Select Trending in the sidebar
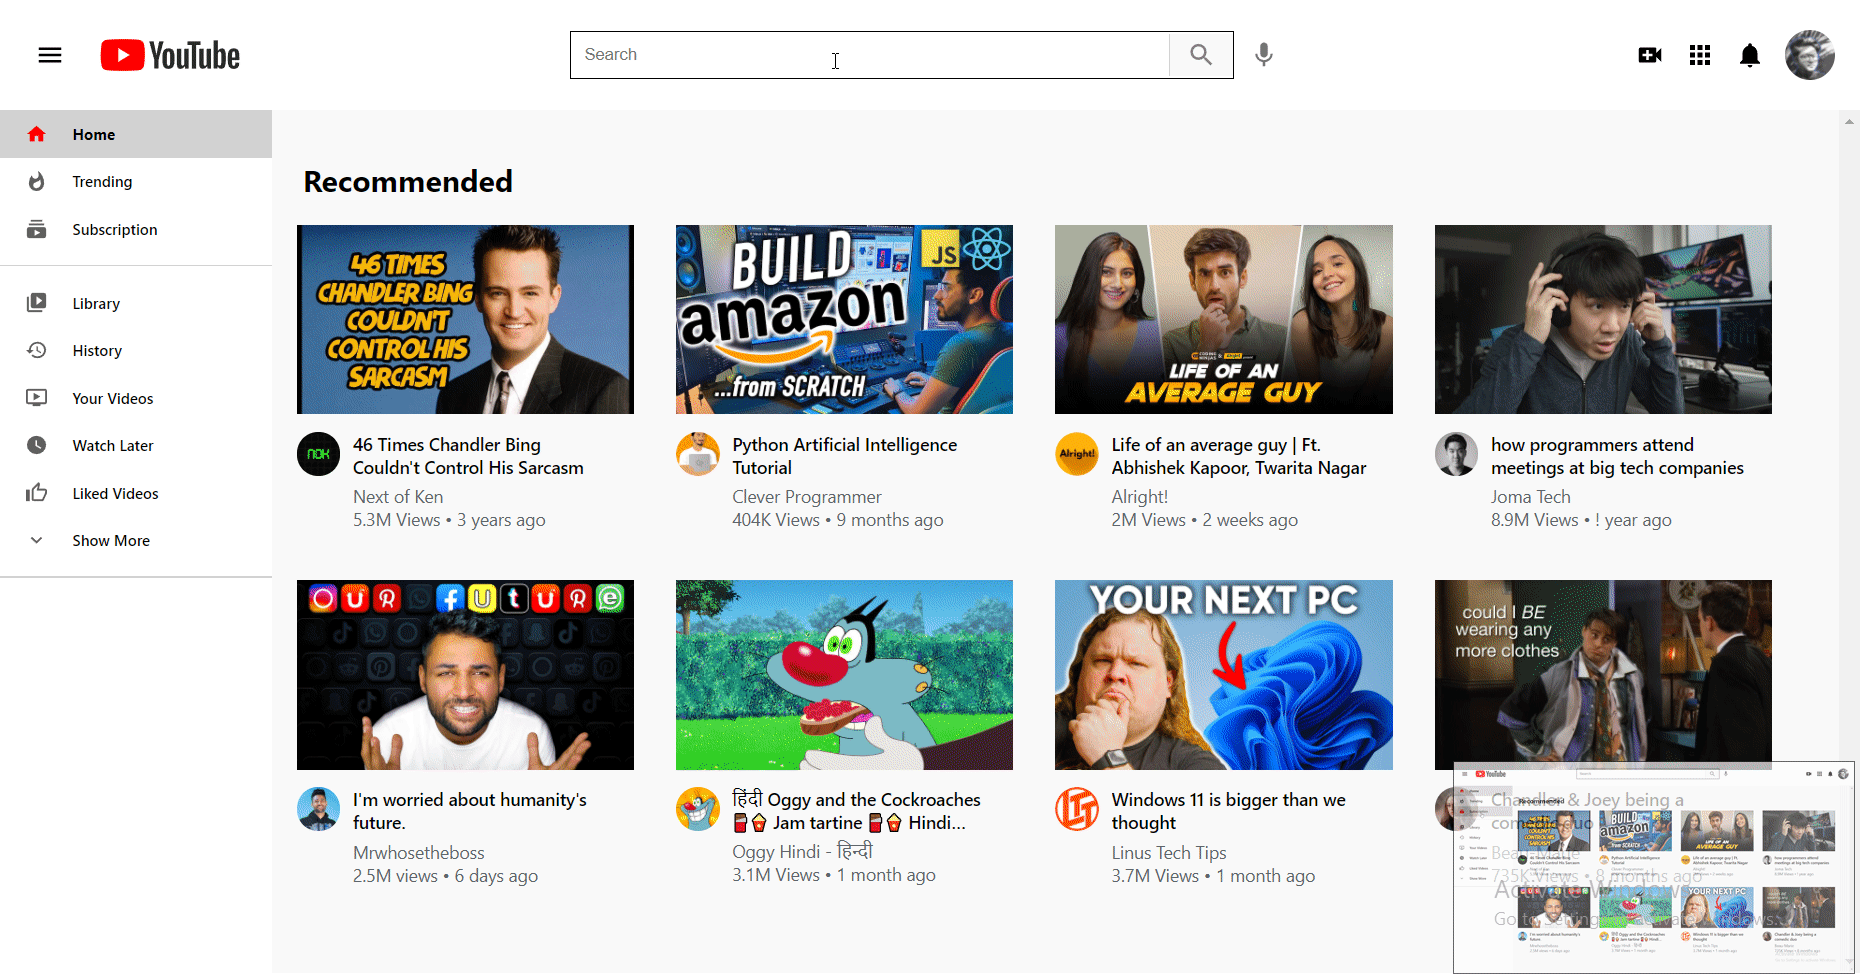This screenshot has width=1860, height=979. coord(136,181)
